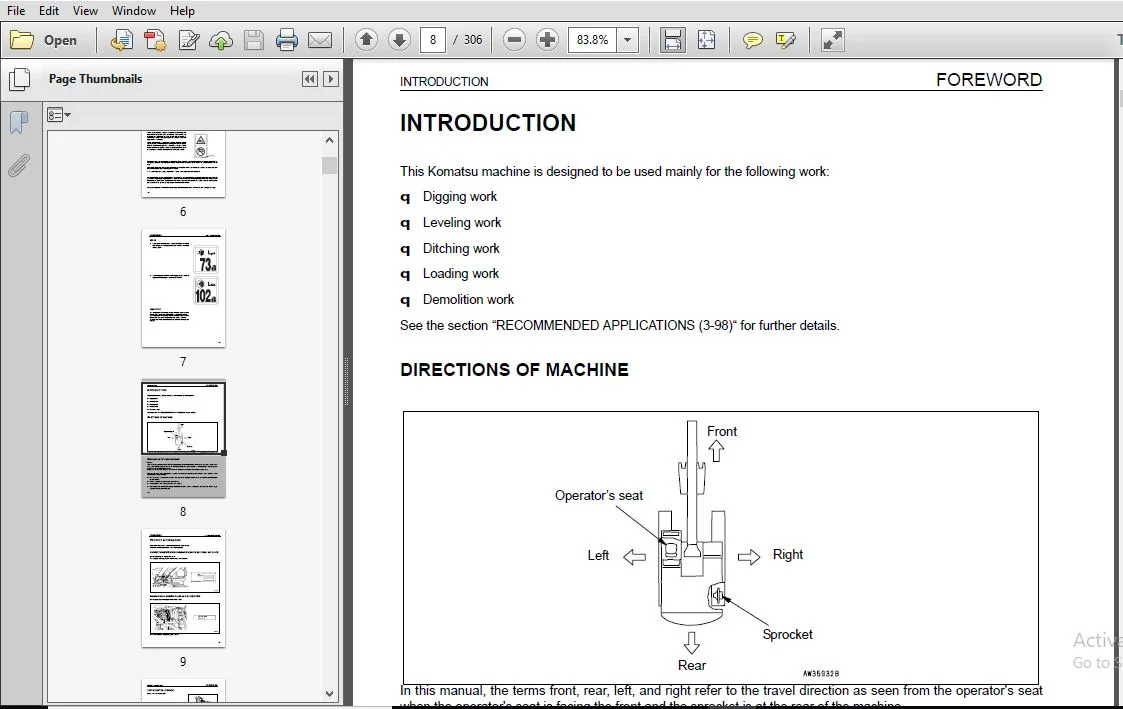Select page 7 thumbnail

(x=183, y=288)
